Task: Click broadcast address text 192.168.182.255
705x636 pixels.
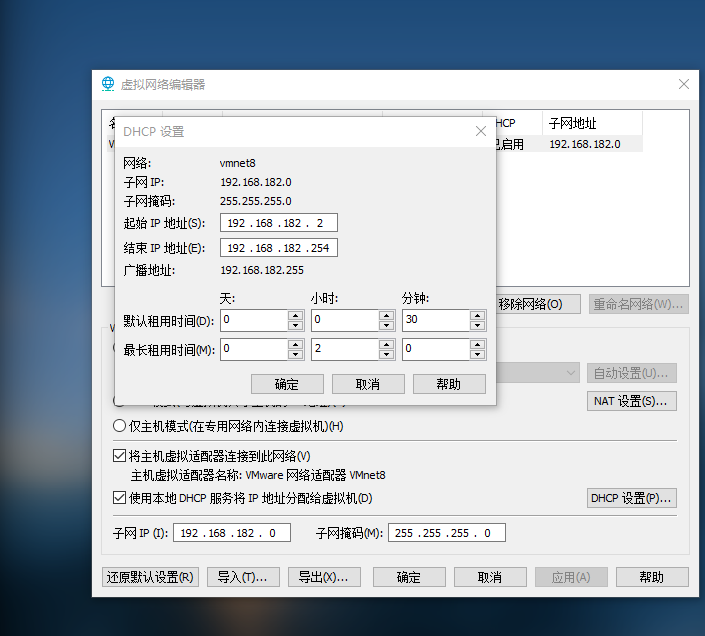Action: pos(262,270)
